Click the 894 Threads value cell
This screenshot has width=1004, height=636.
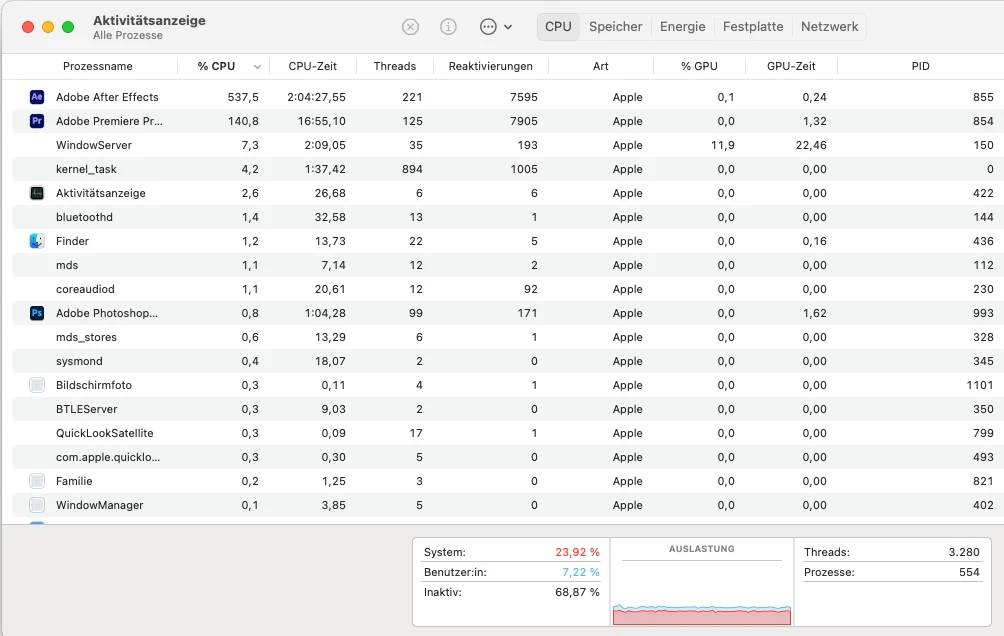click(x=412, y=169)
